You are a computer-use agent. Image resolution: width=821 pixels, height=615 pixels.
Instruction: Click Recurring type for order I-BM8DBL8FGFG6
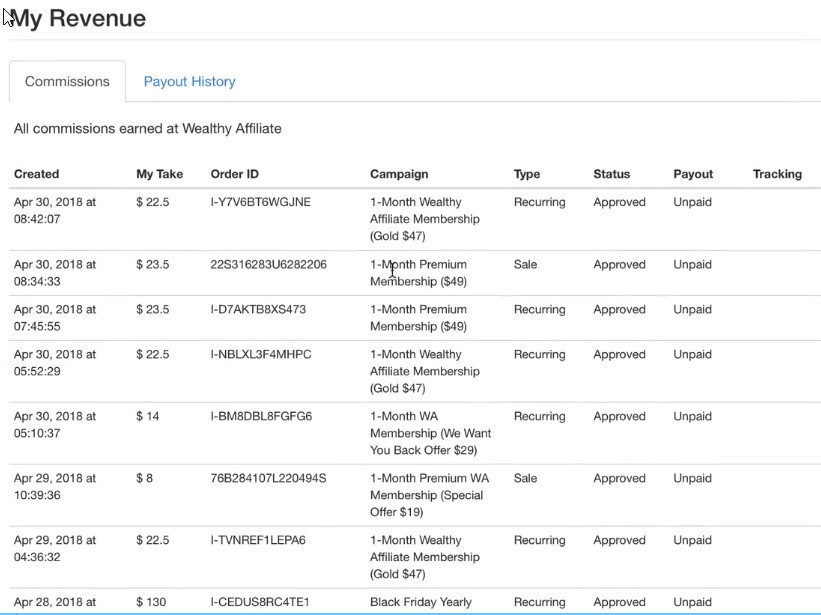coord(540,416)
